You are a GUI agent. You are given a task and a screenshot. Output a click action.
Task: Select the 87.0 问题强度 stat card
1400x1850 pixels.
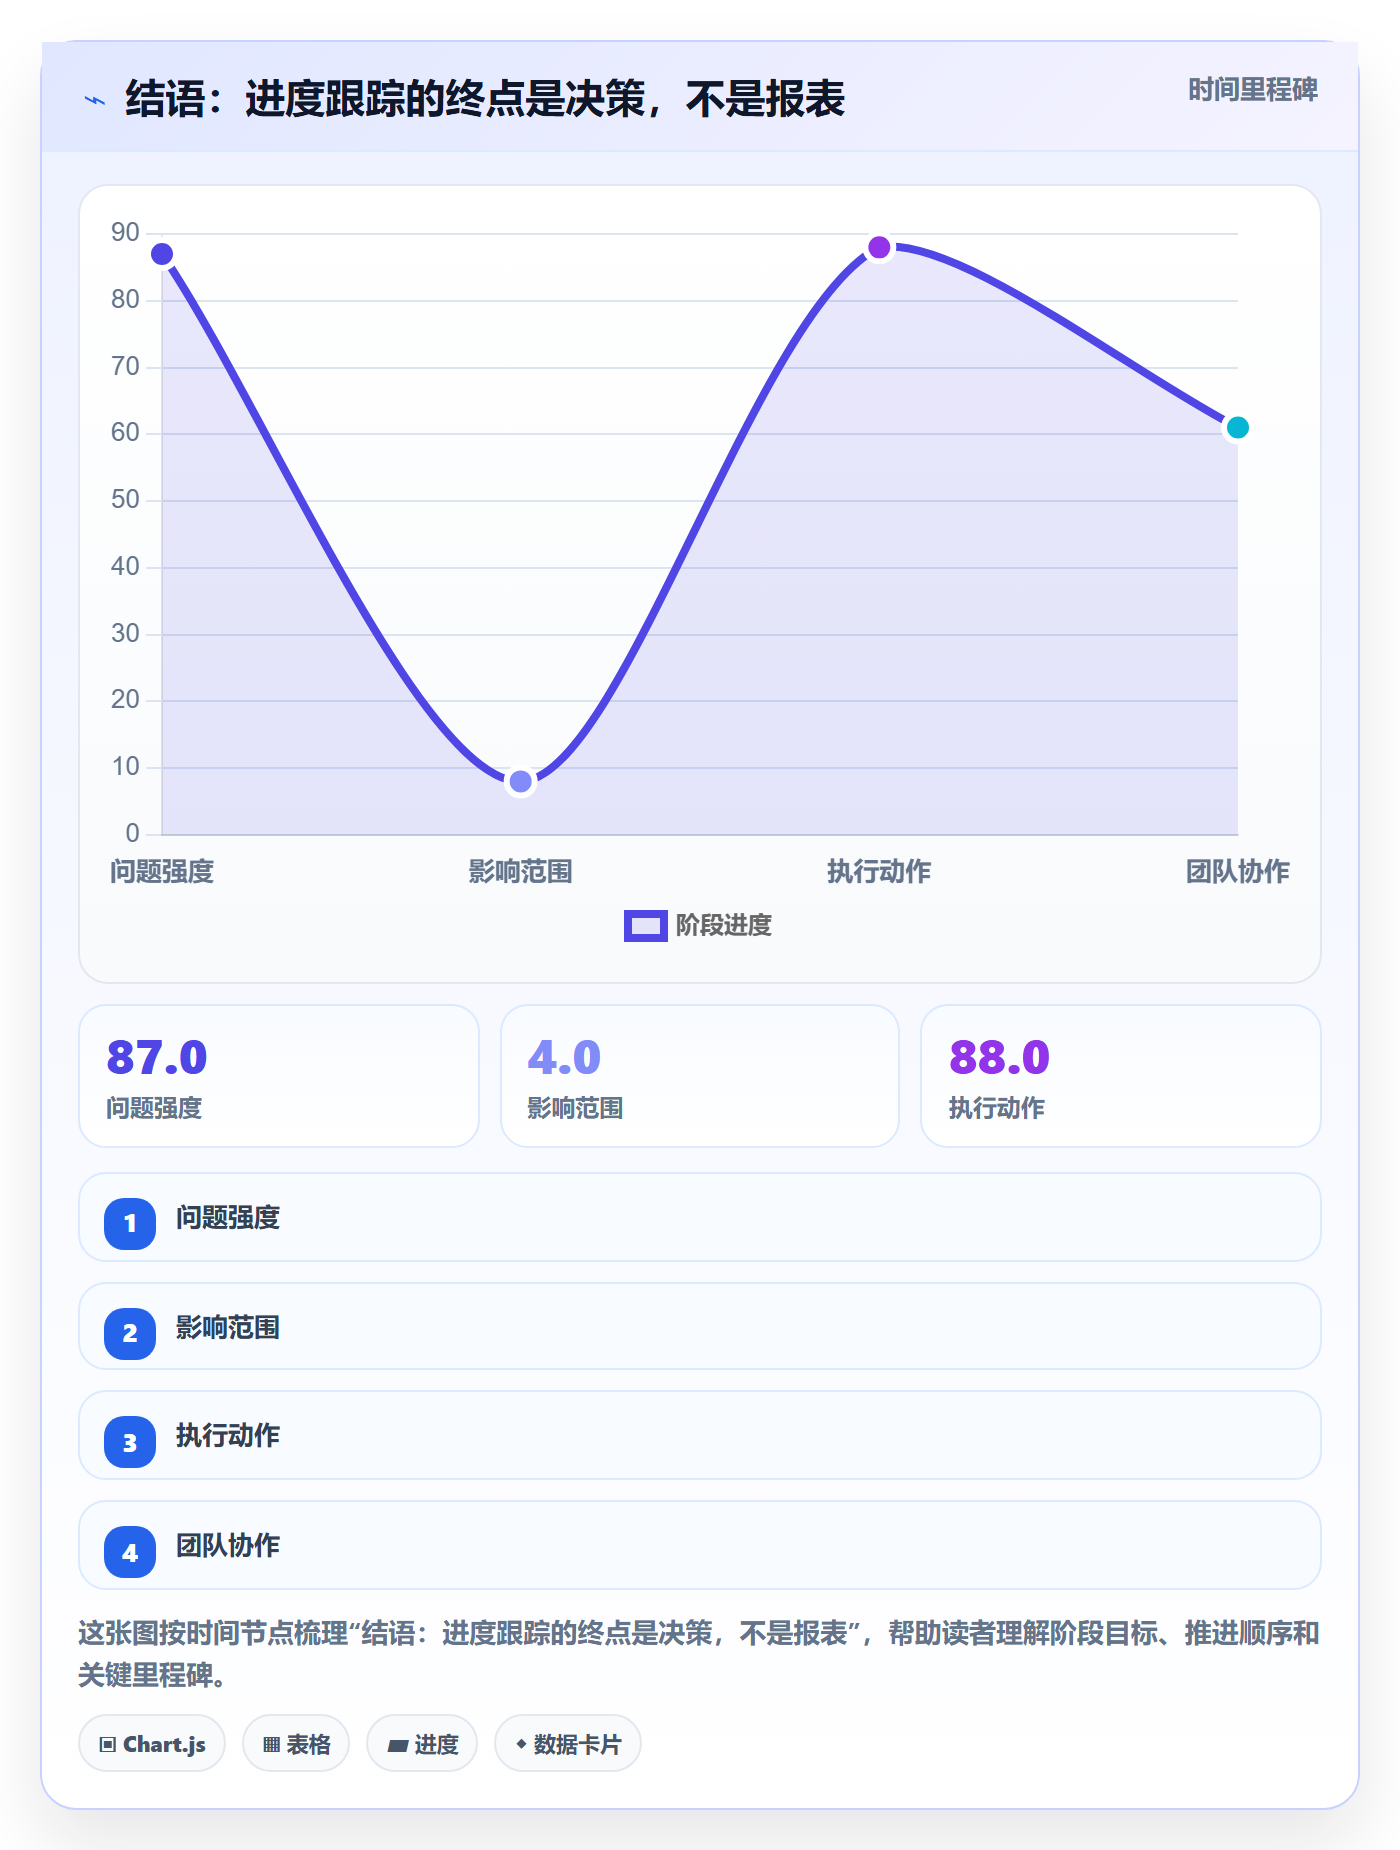tap(279, 1076)
